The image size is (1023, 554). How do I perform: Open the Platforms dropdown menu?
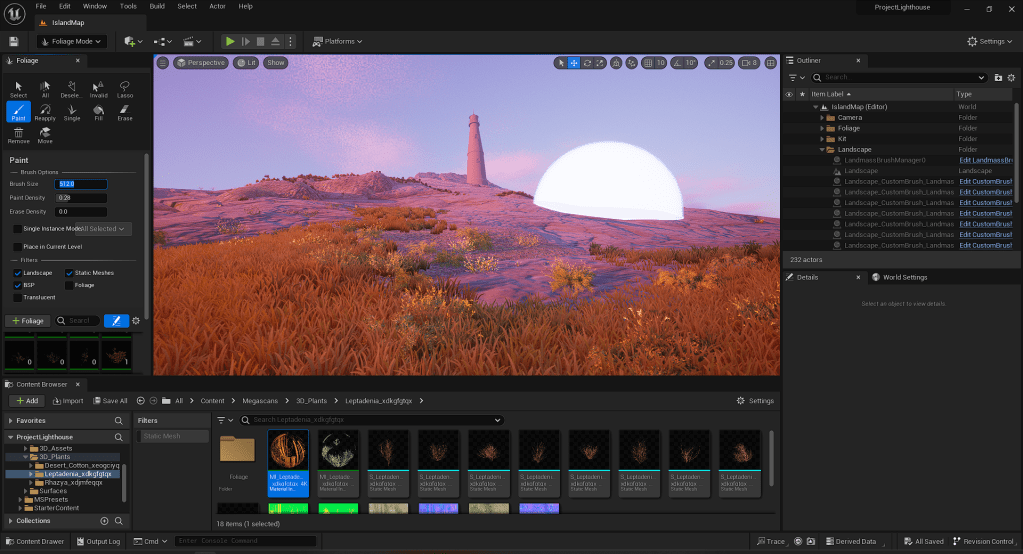tap(337, 41)
